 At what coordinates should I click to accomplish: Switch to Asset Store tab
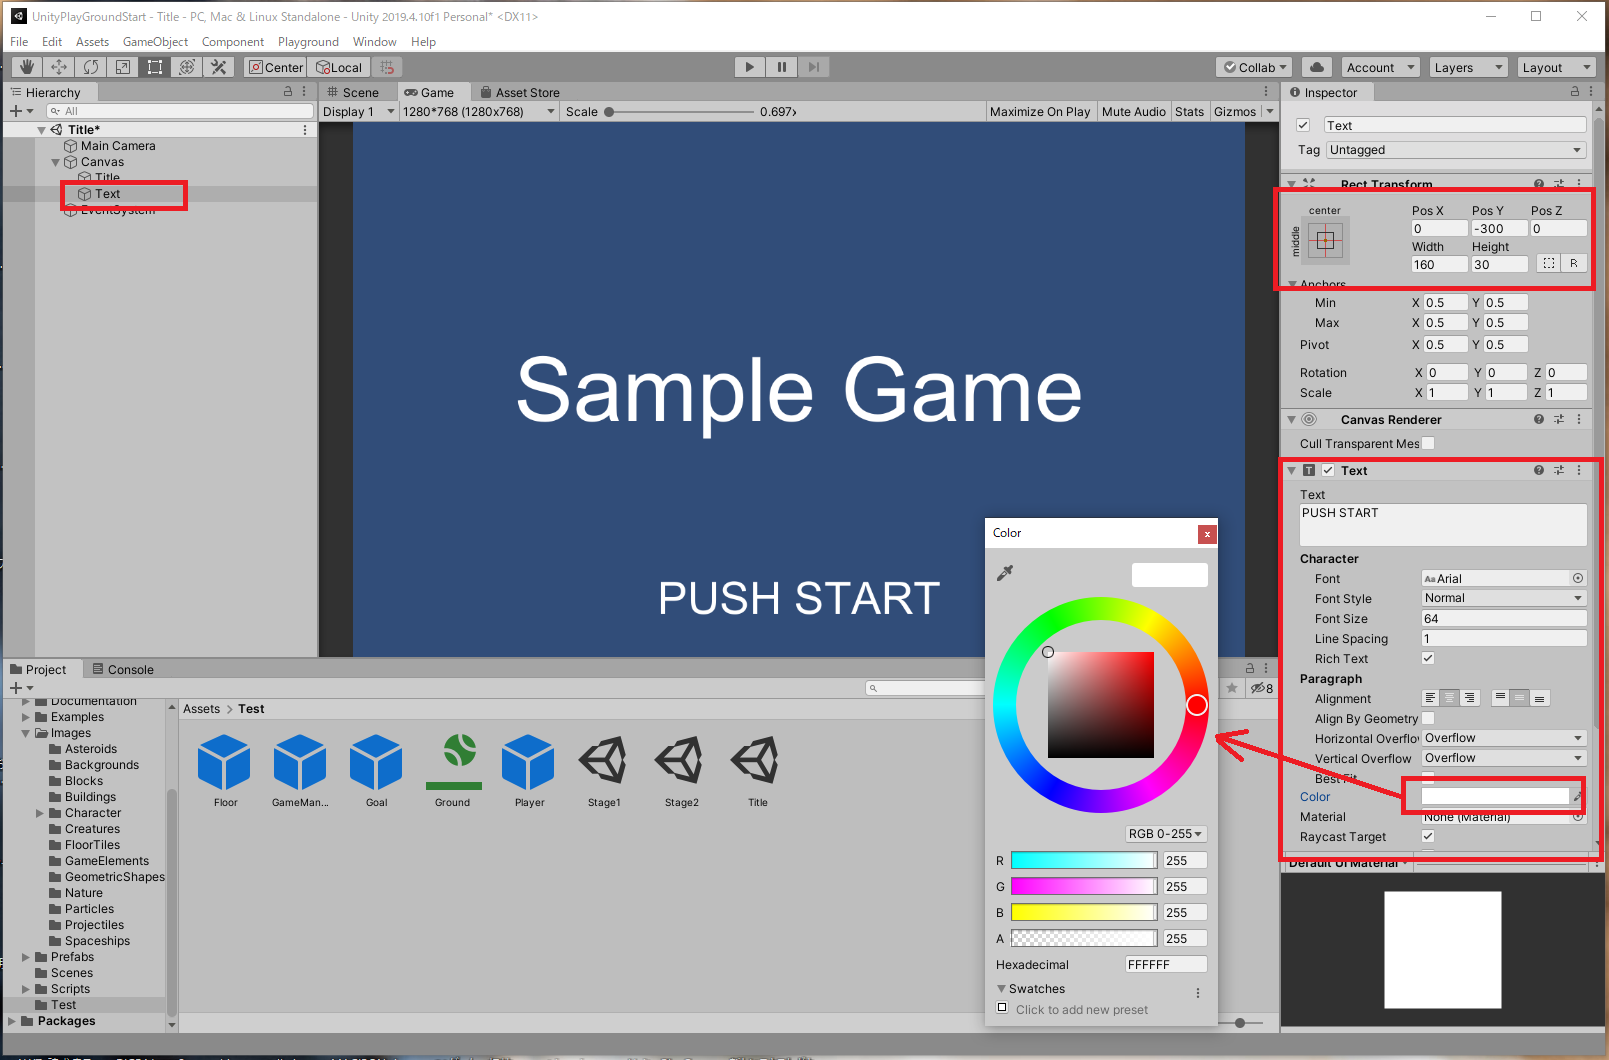point(520,92)
